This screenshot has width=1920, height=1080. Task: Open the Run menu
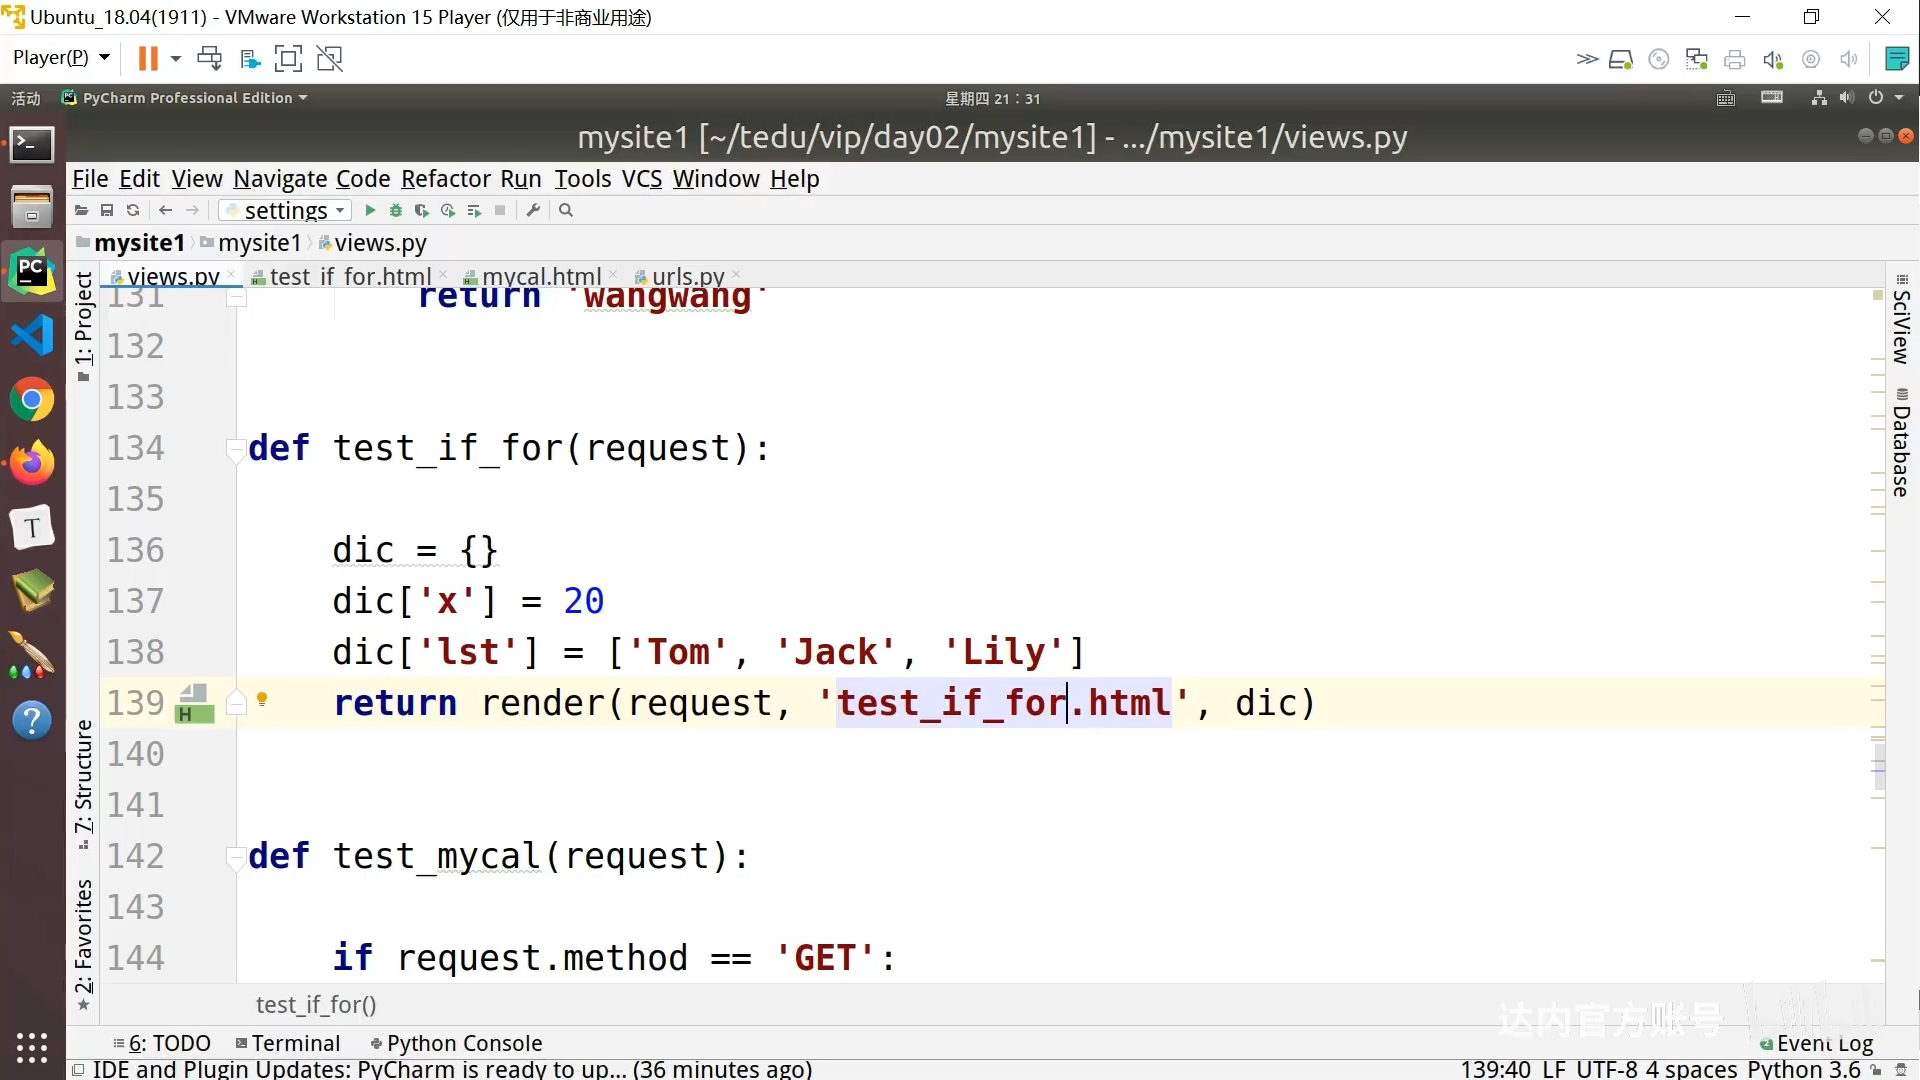521,179
